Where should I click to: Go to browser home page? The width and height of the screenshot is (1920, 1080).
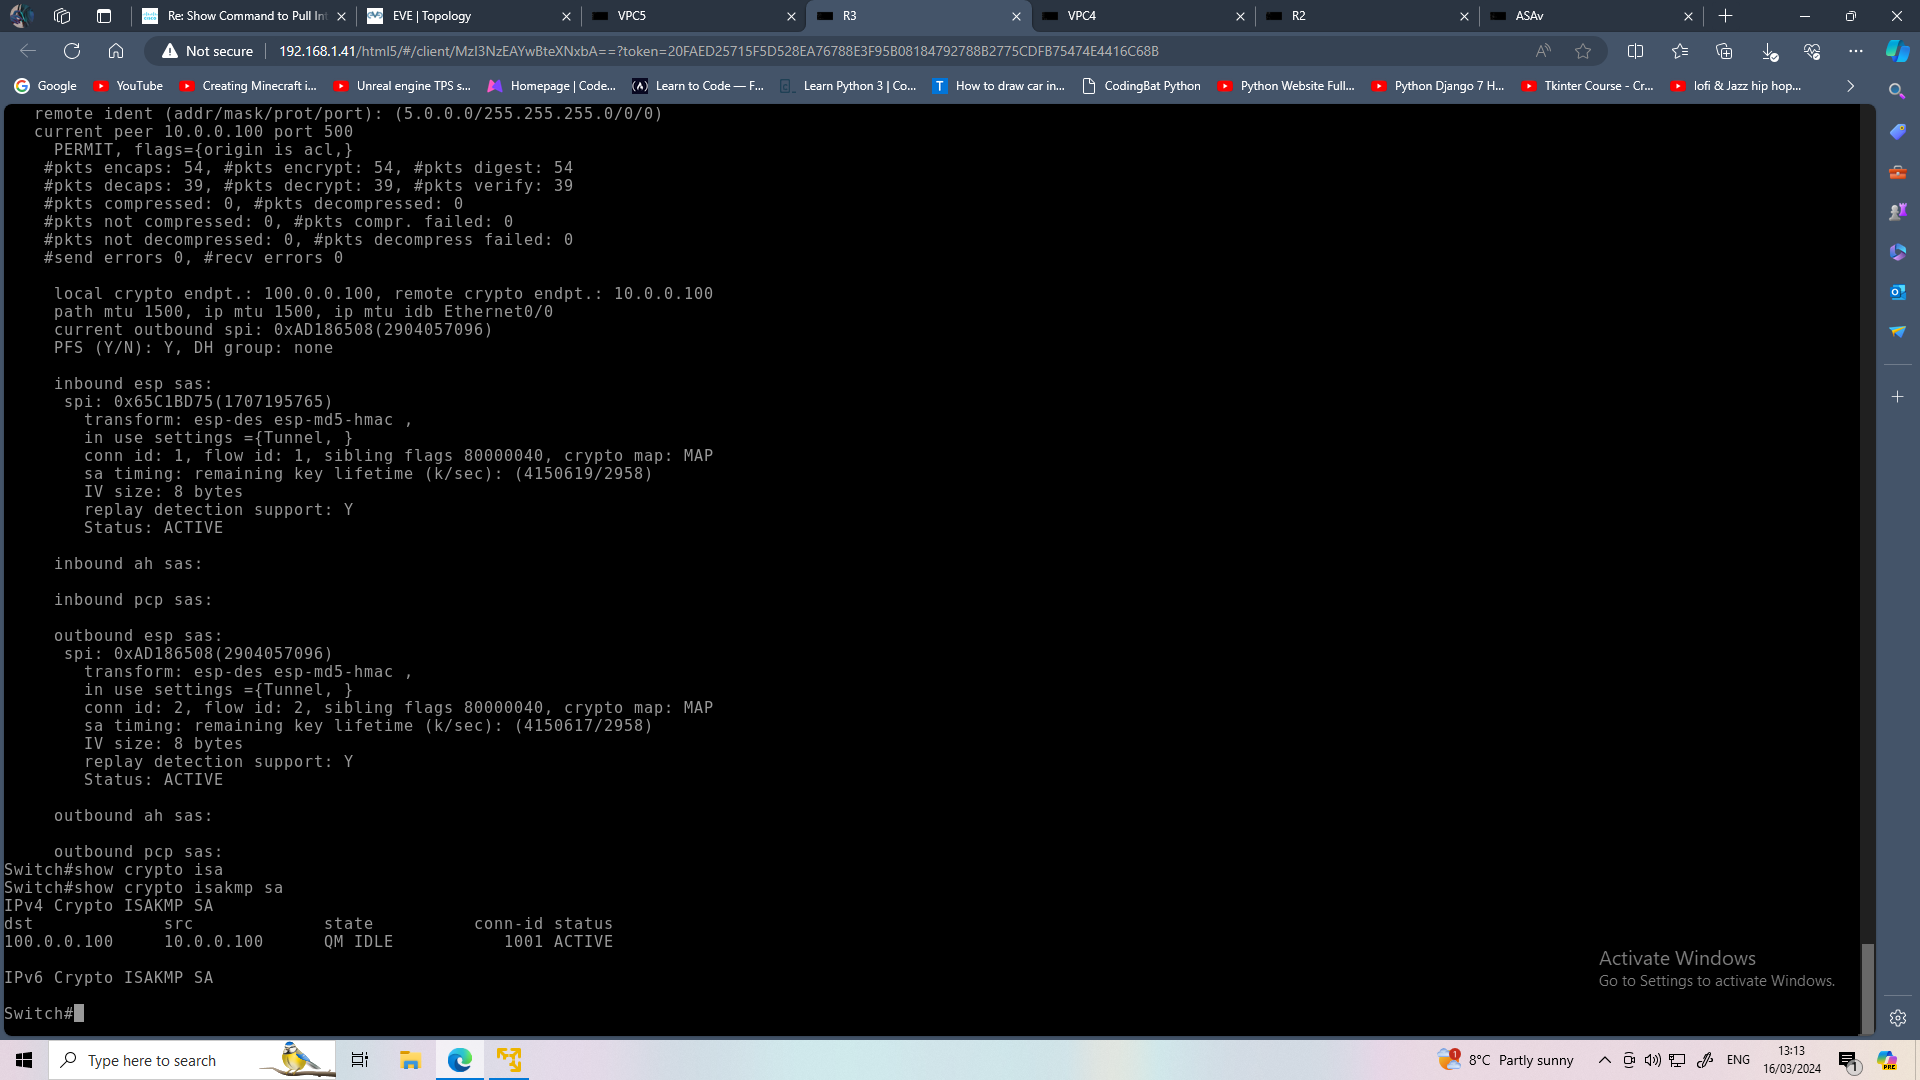click(116, 51)
